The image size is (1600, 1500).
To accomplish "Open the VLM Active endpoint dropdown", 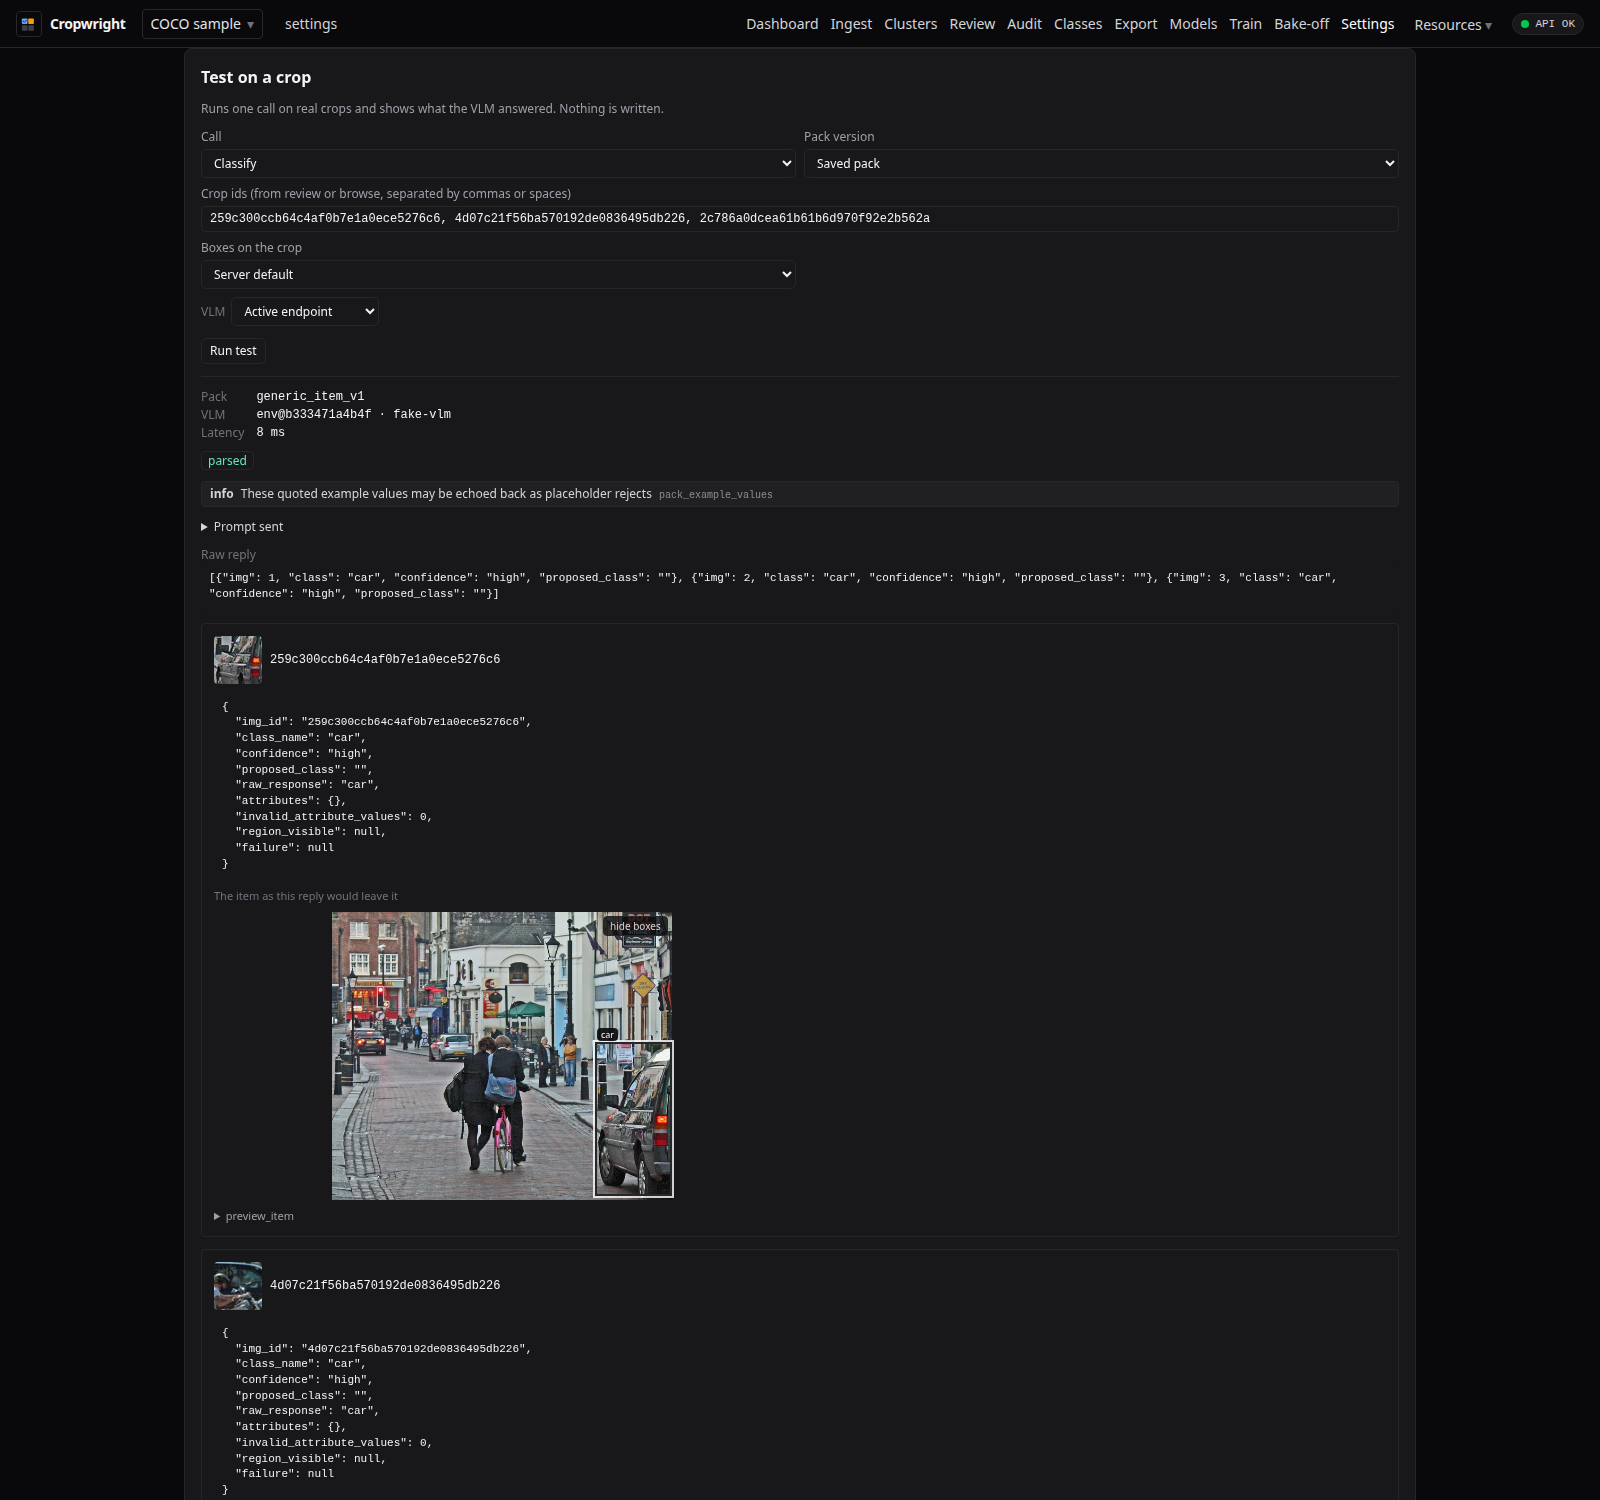I will tap(305, 312).
